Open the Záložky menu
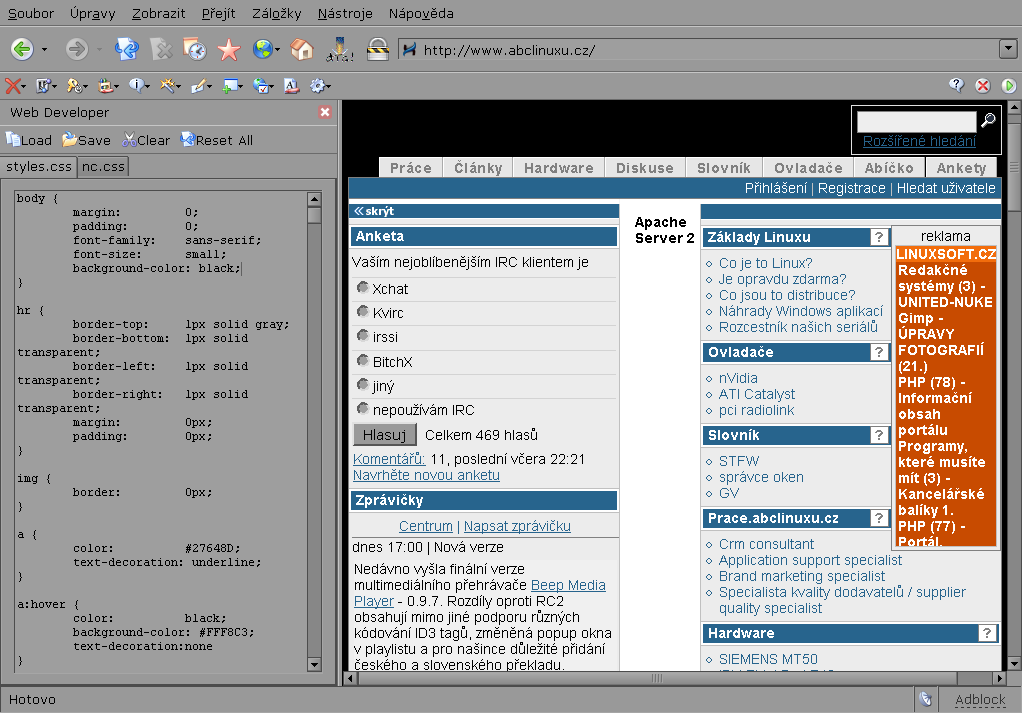 [277, 14]
